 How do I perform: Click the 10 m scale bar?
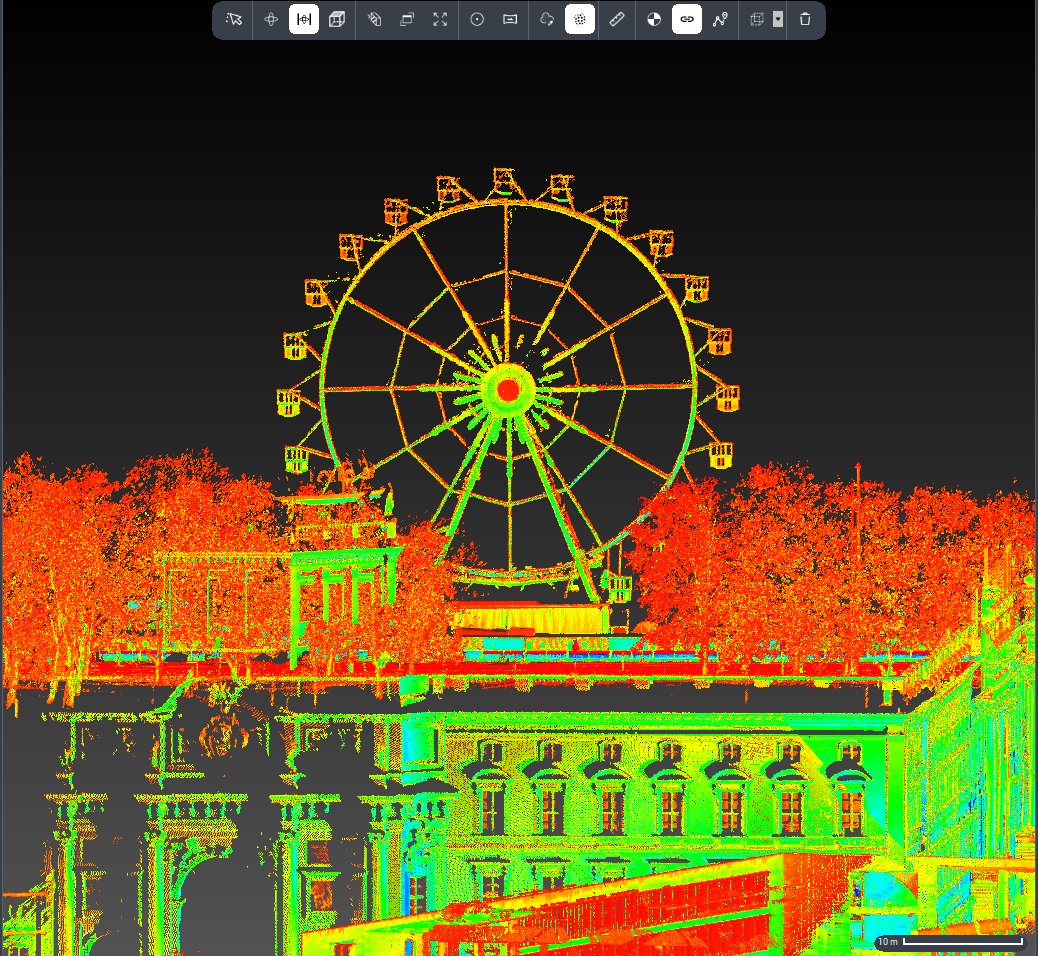(x=940, y=941)
